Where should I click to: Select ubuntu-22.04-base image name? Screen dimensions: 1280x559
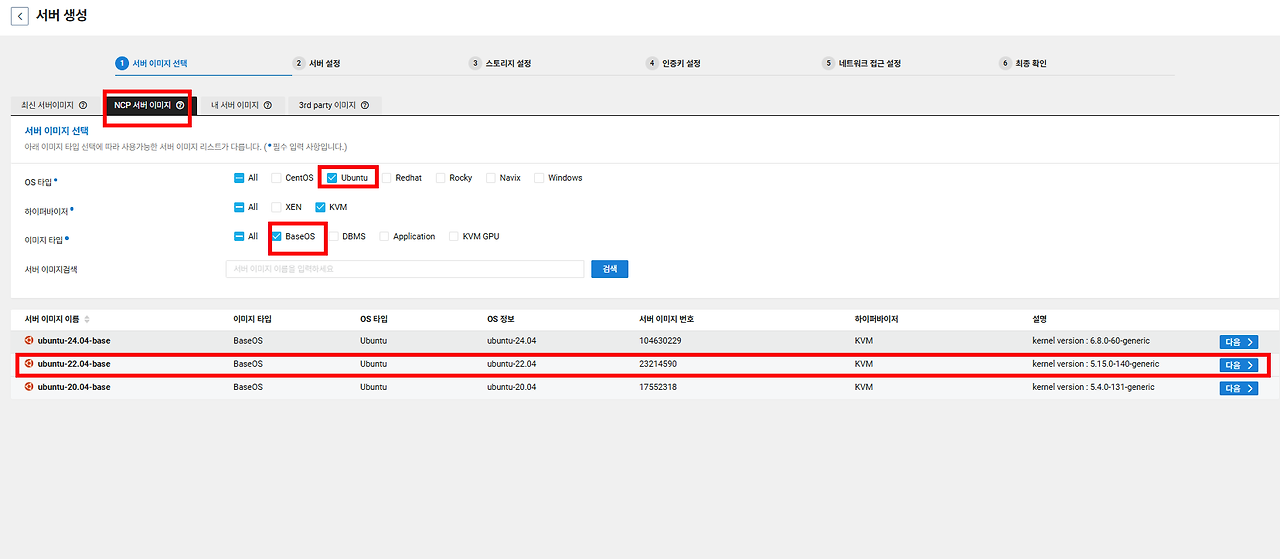click(x=74, y=364)
